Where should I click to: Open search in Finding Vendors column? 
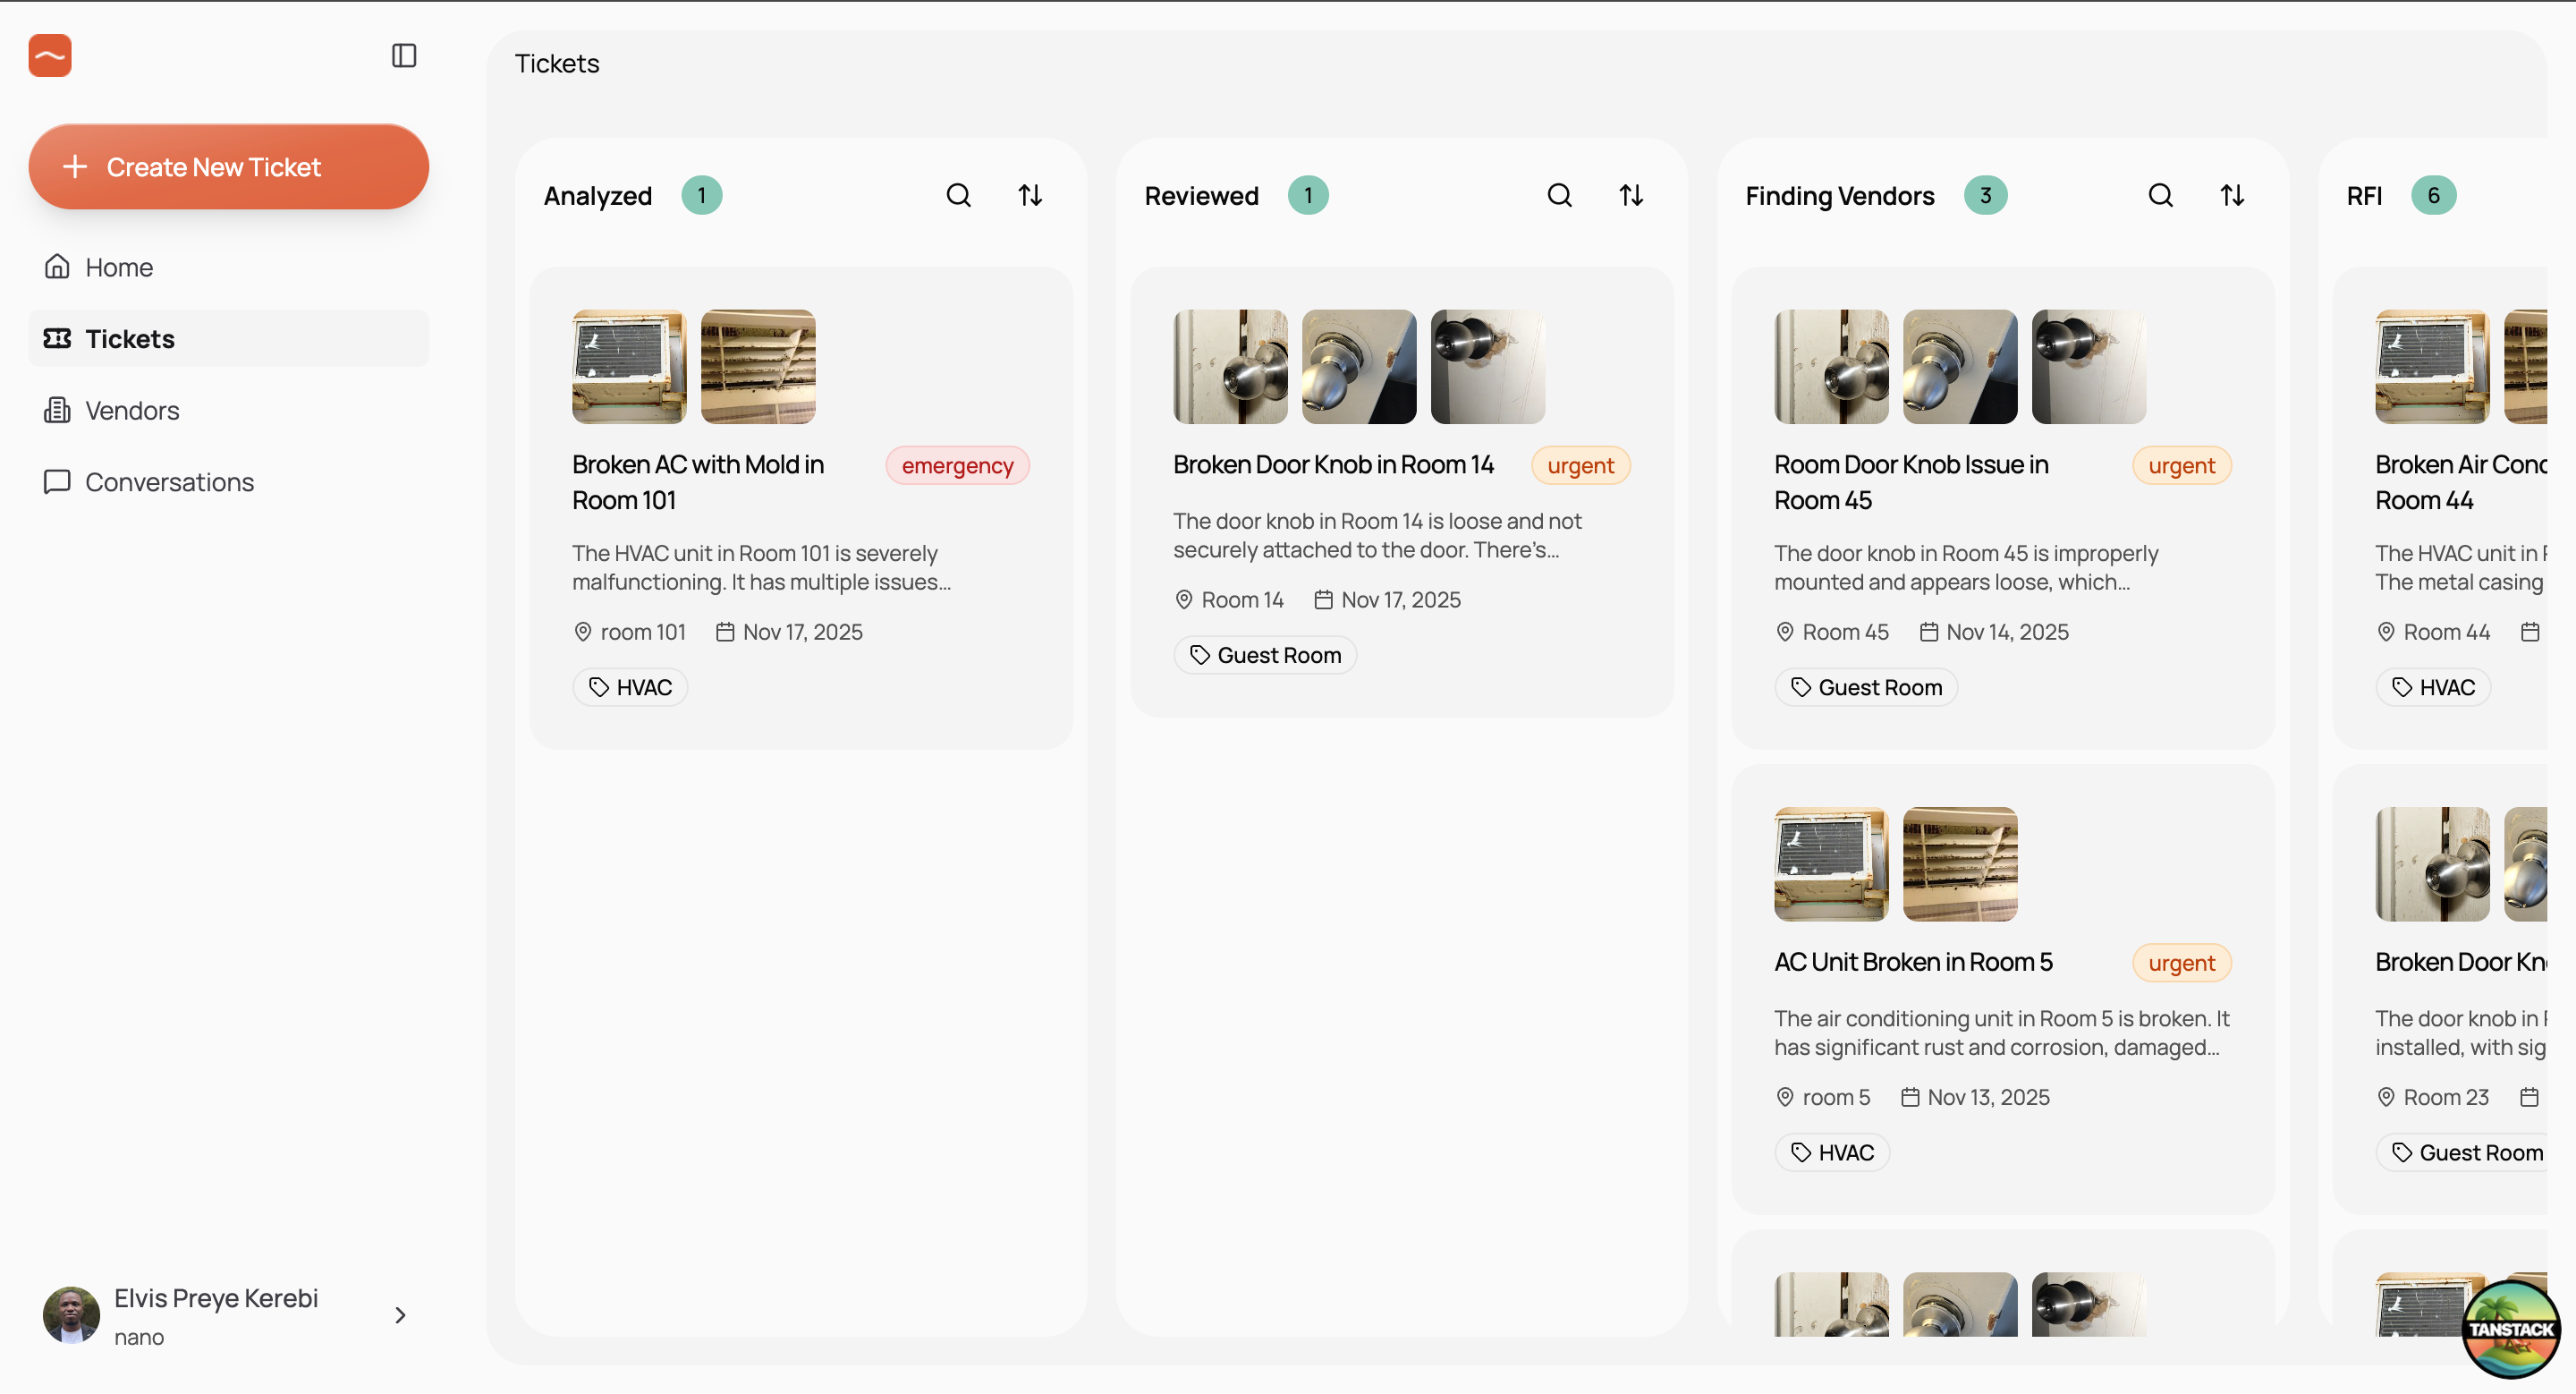click(2160, 195)
